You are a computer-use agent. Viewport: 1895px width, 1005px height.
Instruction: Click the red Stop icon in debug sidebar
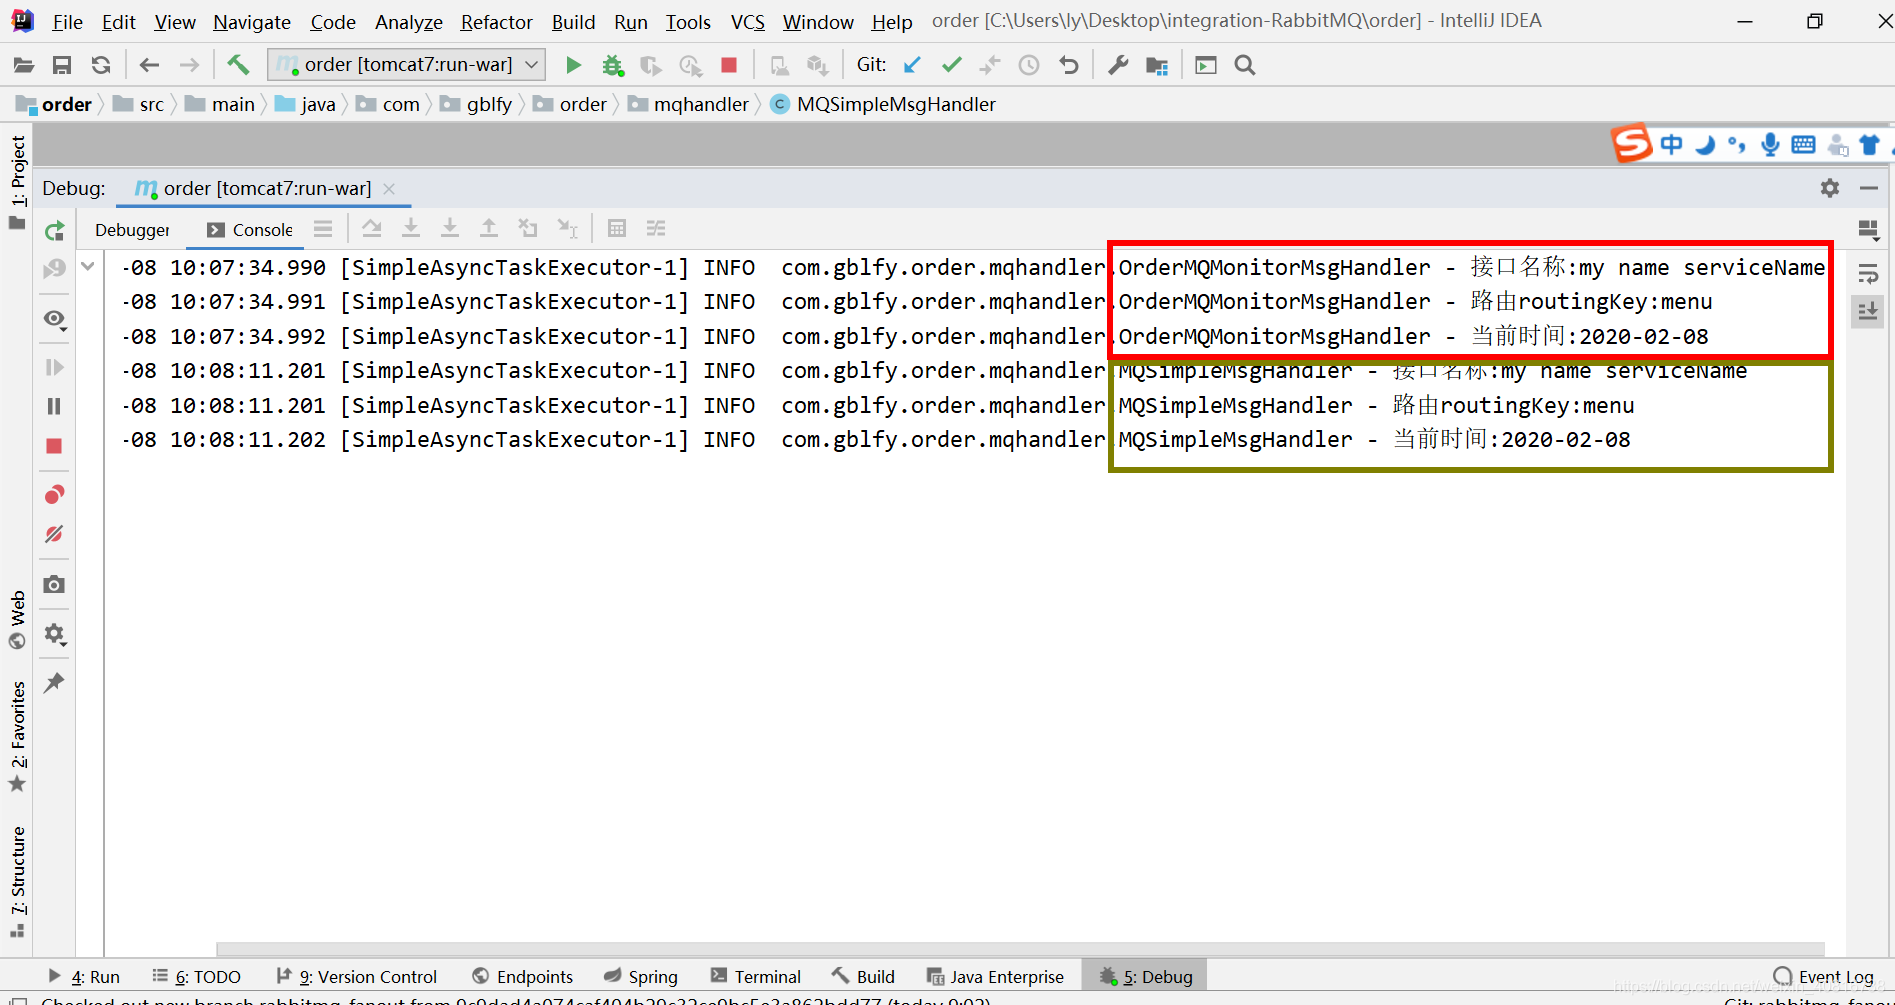point(55,446)
